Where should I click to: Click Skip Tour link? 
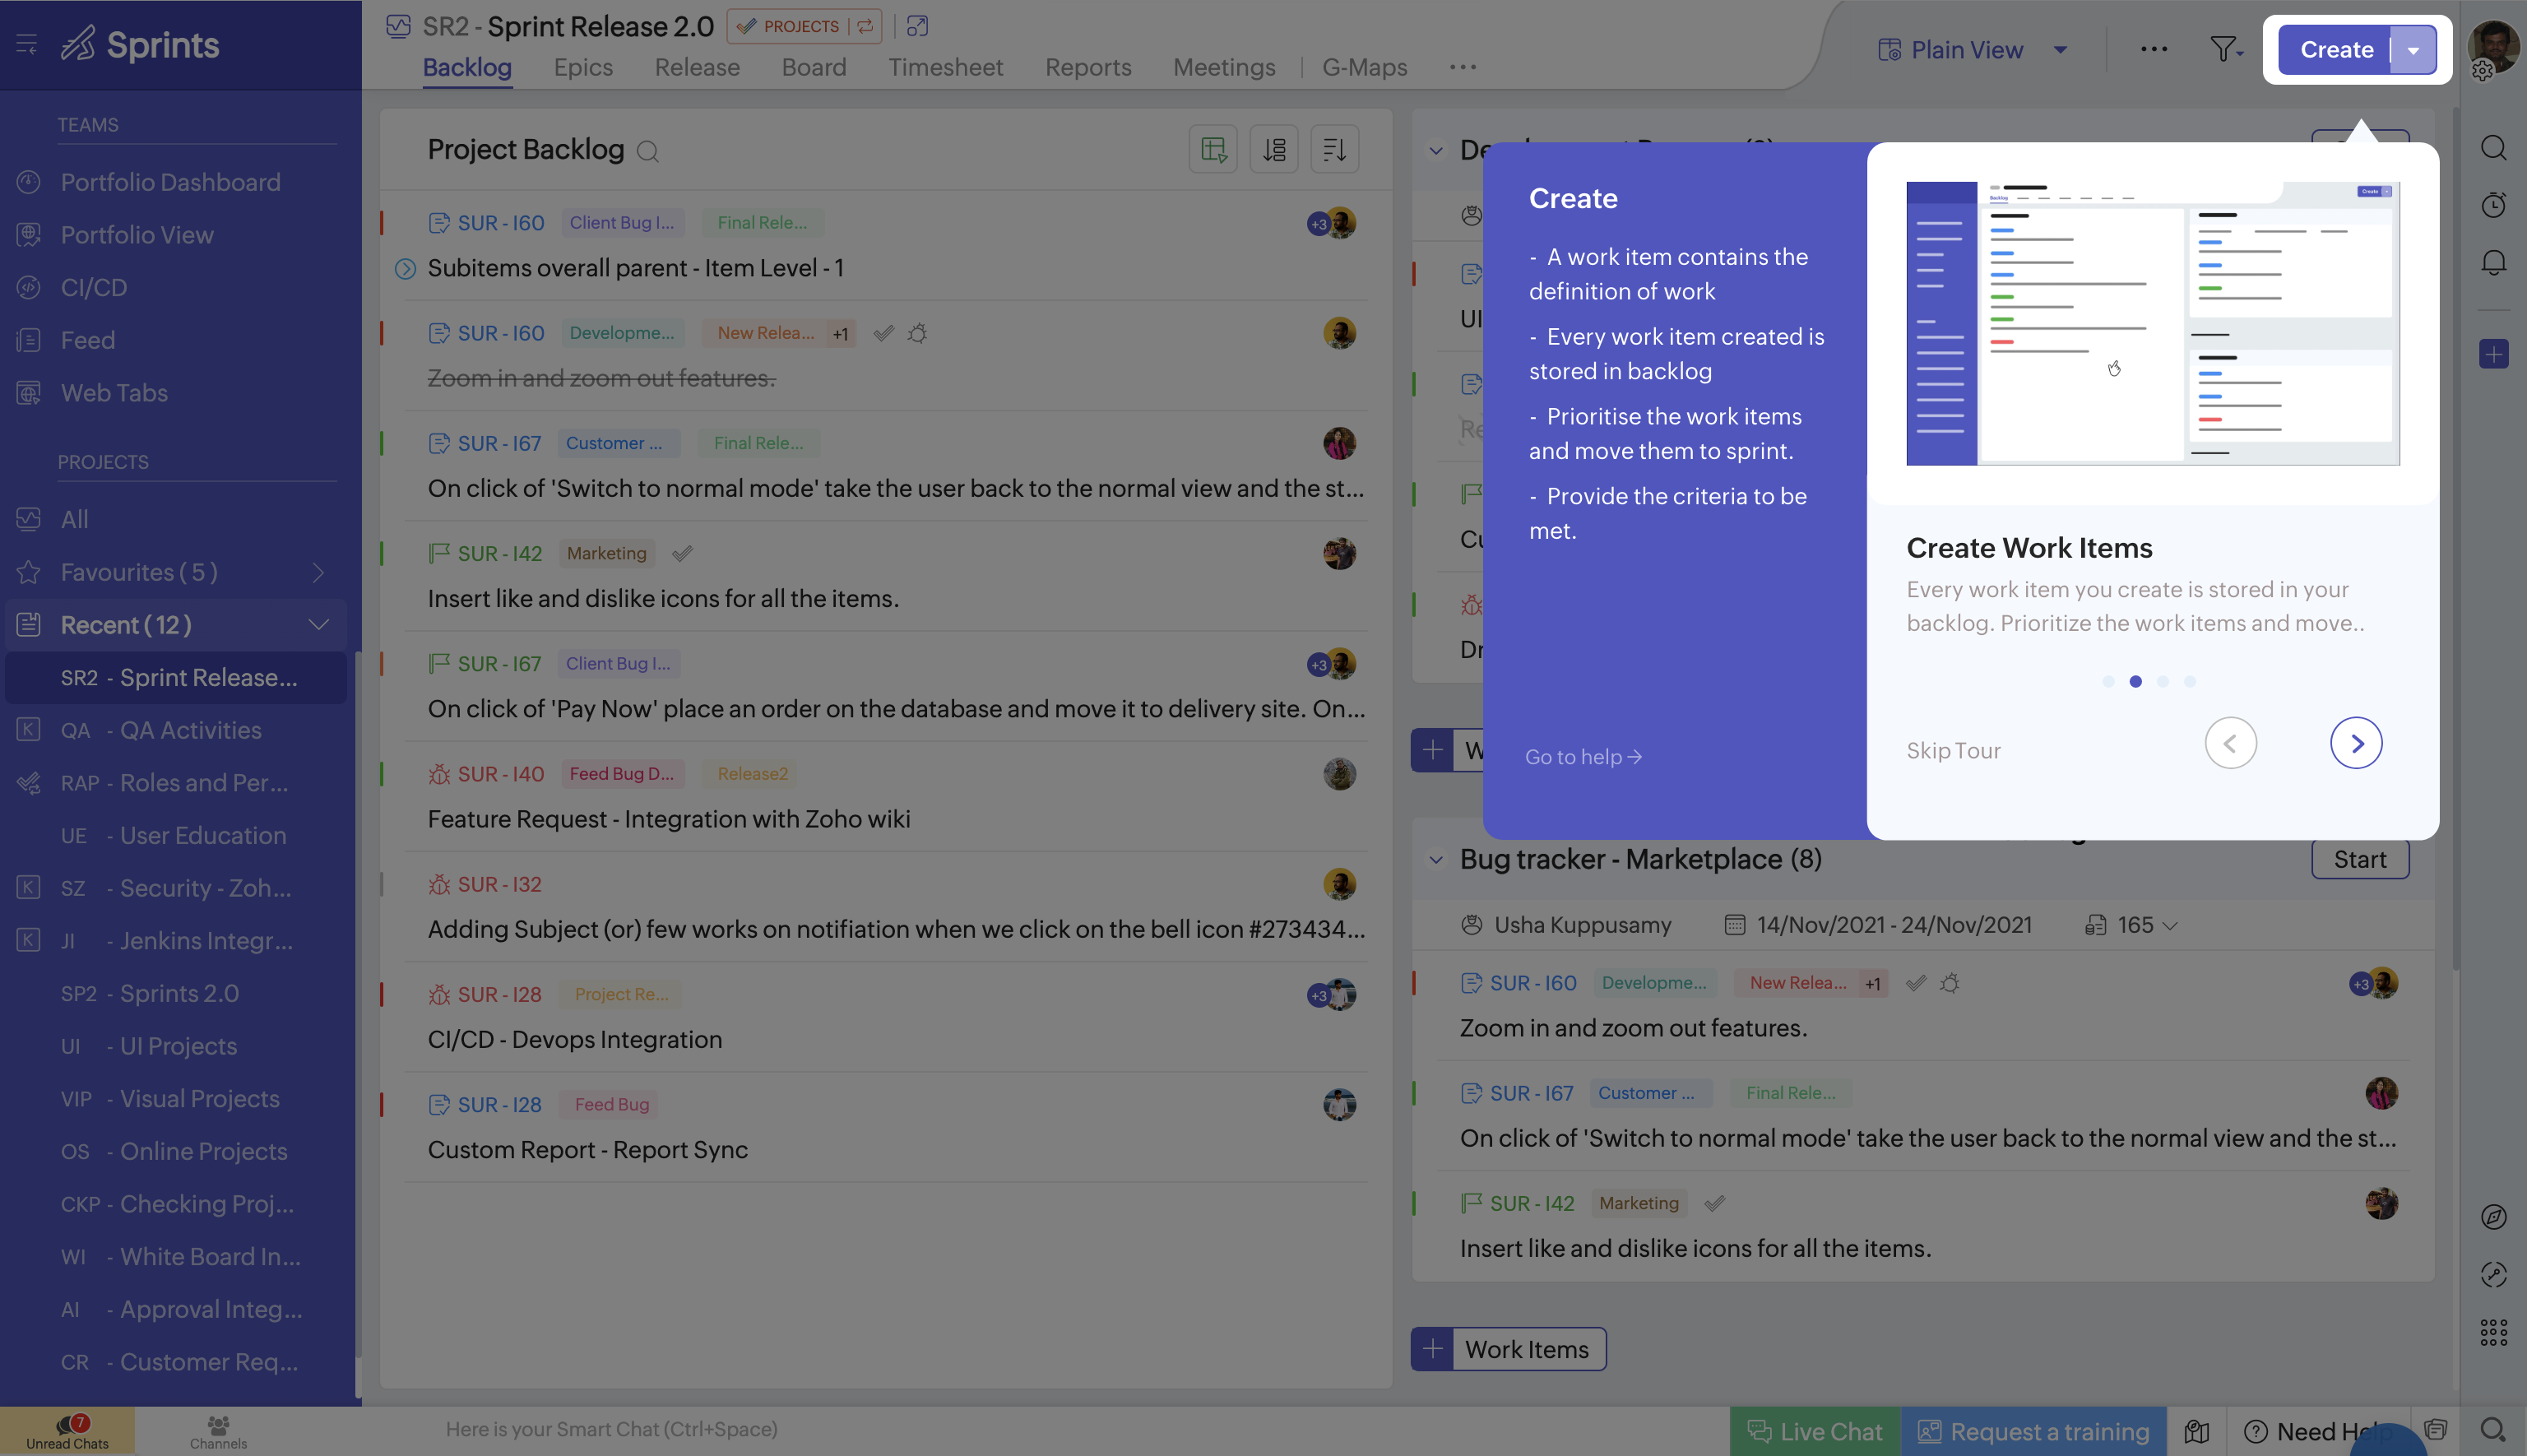(1953, 750)
